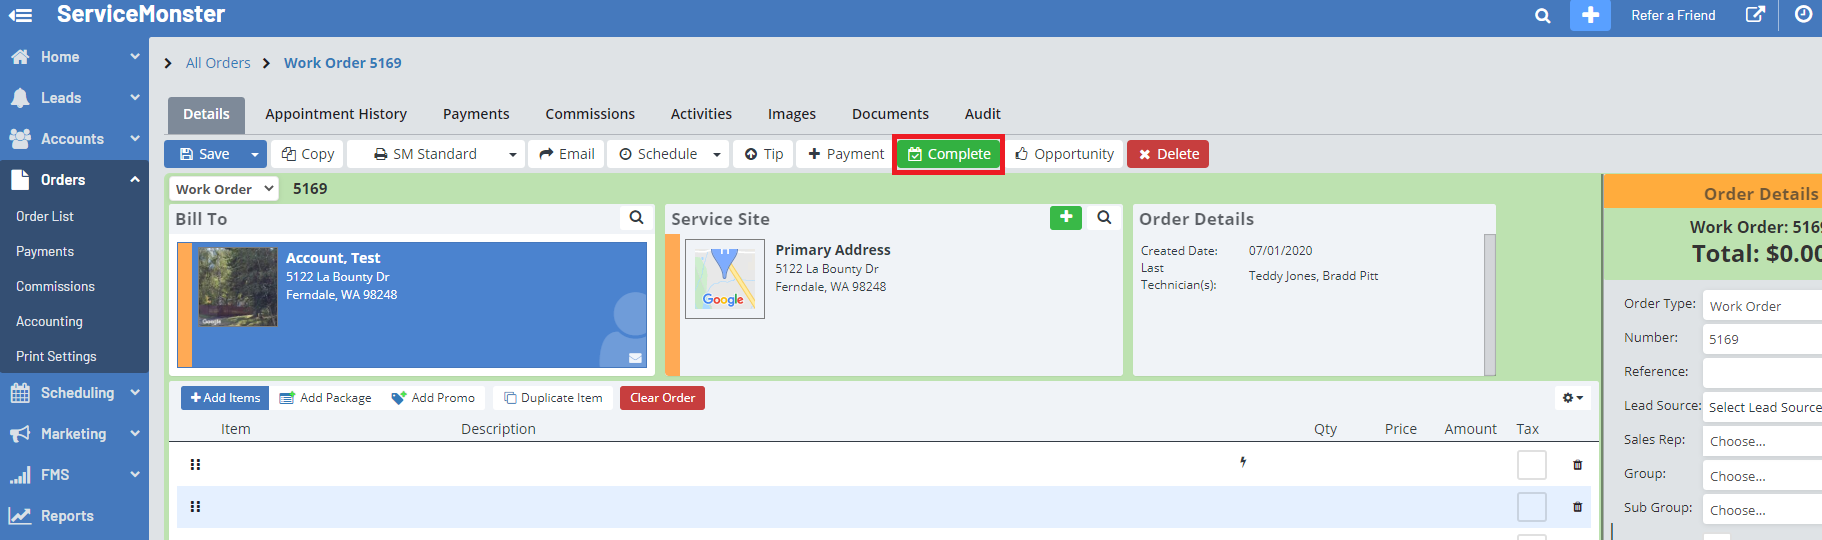The width and height of the screenshot is (1822, 540).
Task: Open the gear settings for line items
Action: [1572, 398]
